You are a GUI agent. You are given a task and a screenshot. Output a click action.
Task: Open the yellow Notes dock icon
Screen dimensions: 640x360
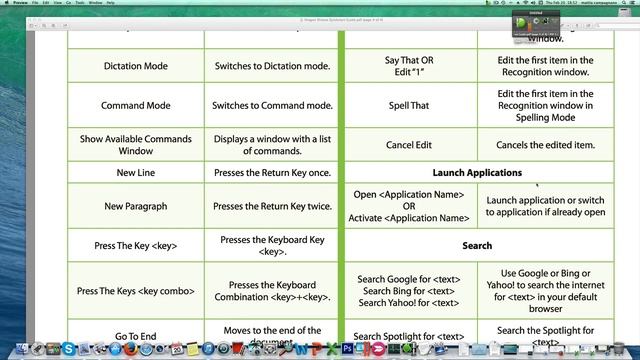click(x=192, y=349)
